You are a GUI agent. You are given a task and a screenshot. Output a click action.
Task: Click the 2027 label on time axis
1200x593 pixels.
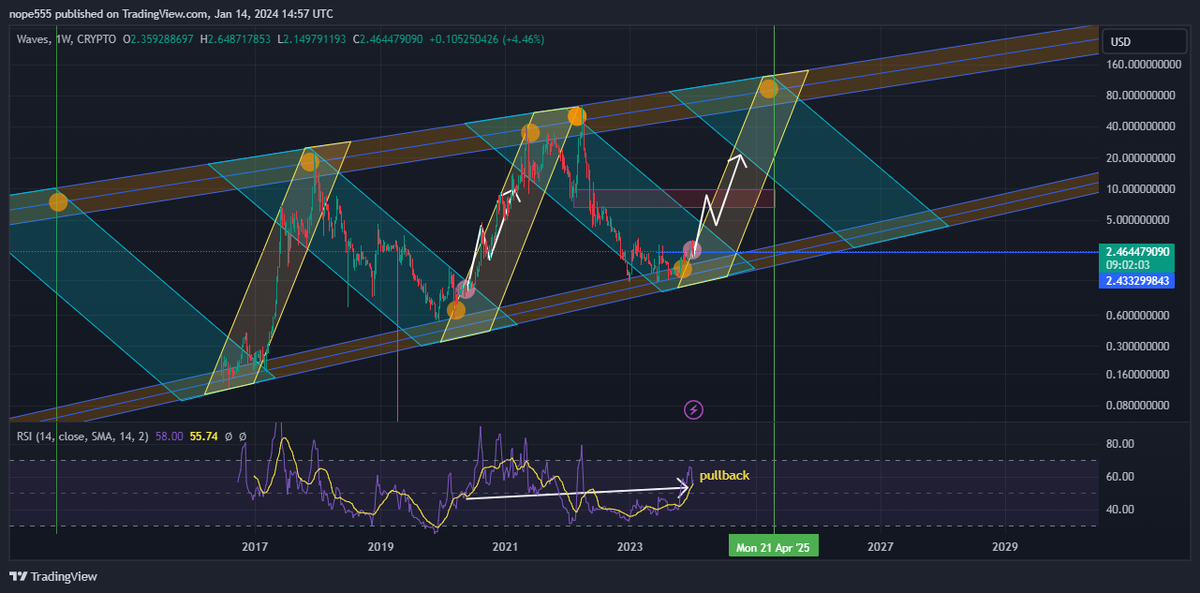click(x=880, y=547)
